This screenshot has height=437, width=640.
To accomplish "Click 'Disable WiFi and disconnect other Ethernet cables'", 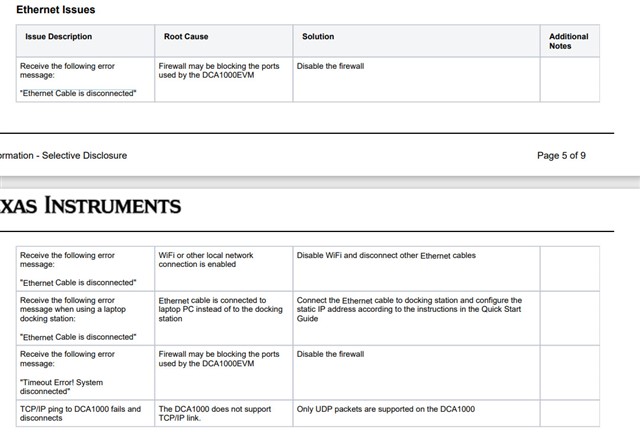I will tap(386, 255).
